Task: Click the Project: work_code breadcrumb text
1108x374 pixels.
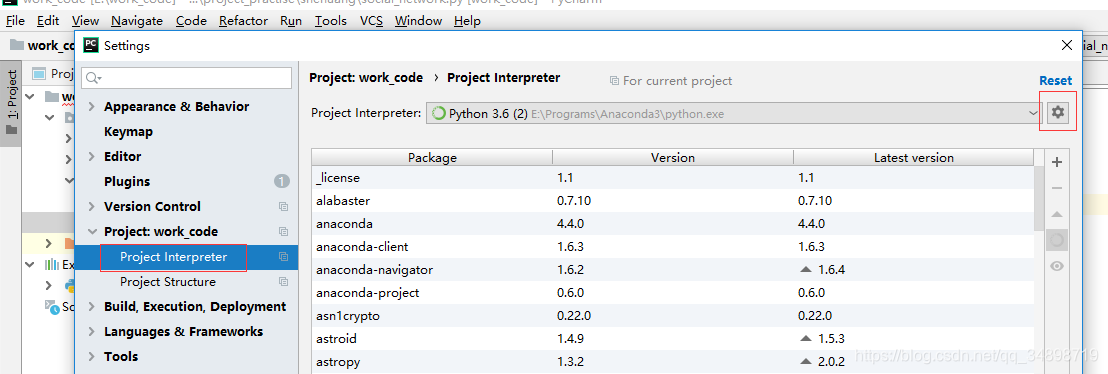Action: coord(366,78)
